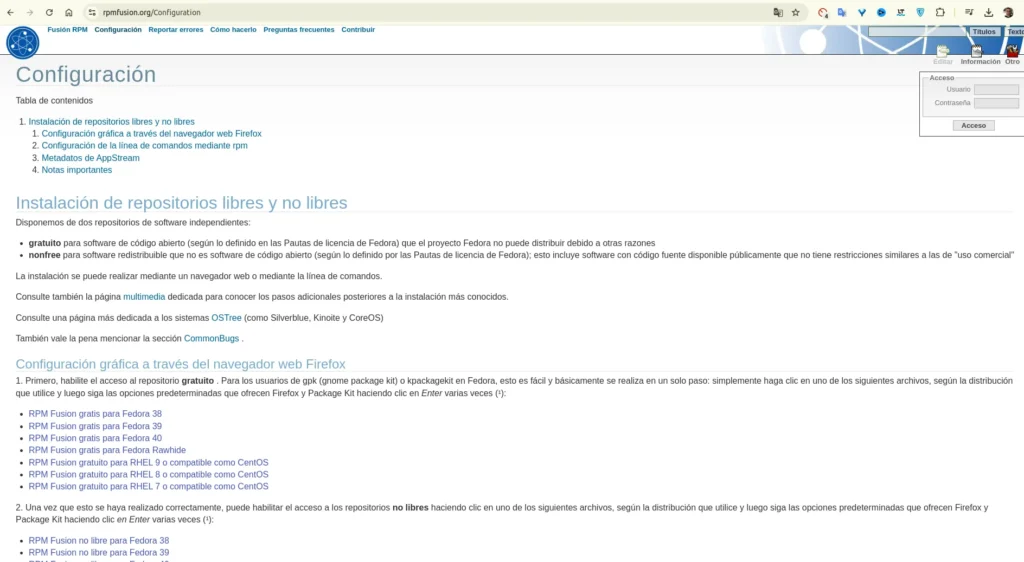Open RPM Fusion gratuito para RHEL 7
Screen dimensions: 1024x562
(148, 486)
